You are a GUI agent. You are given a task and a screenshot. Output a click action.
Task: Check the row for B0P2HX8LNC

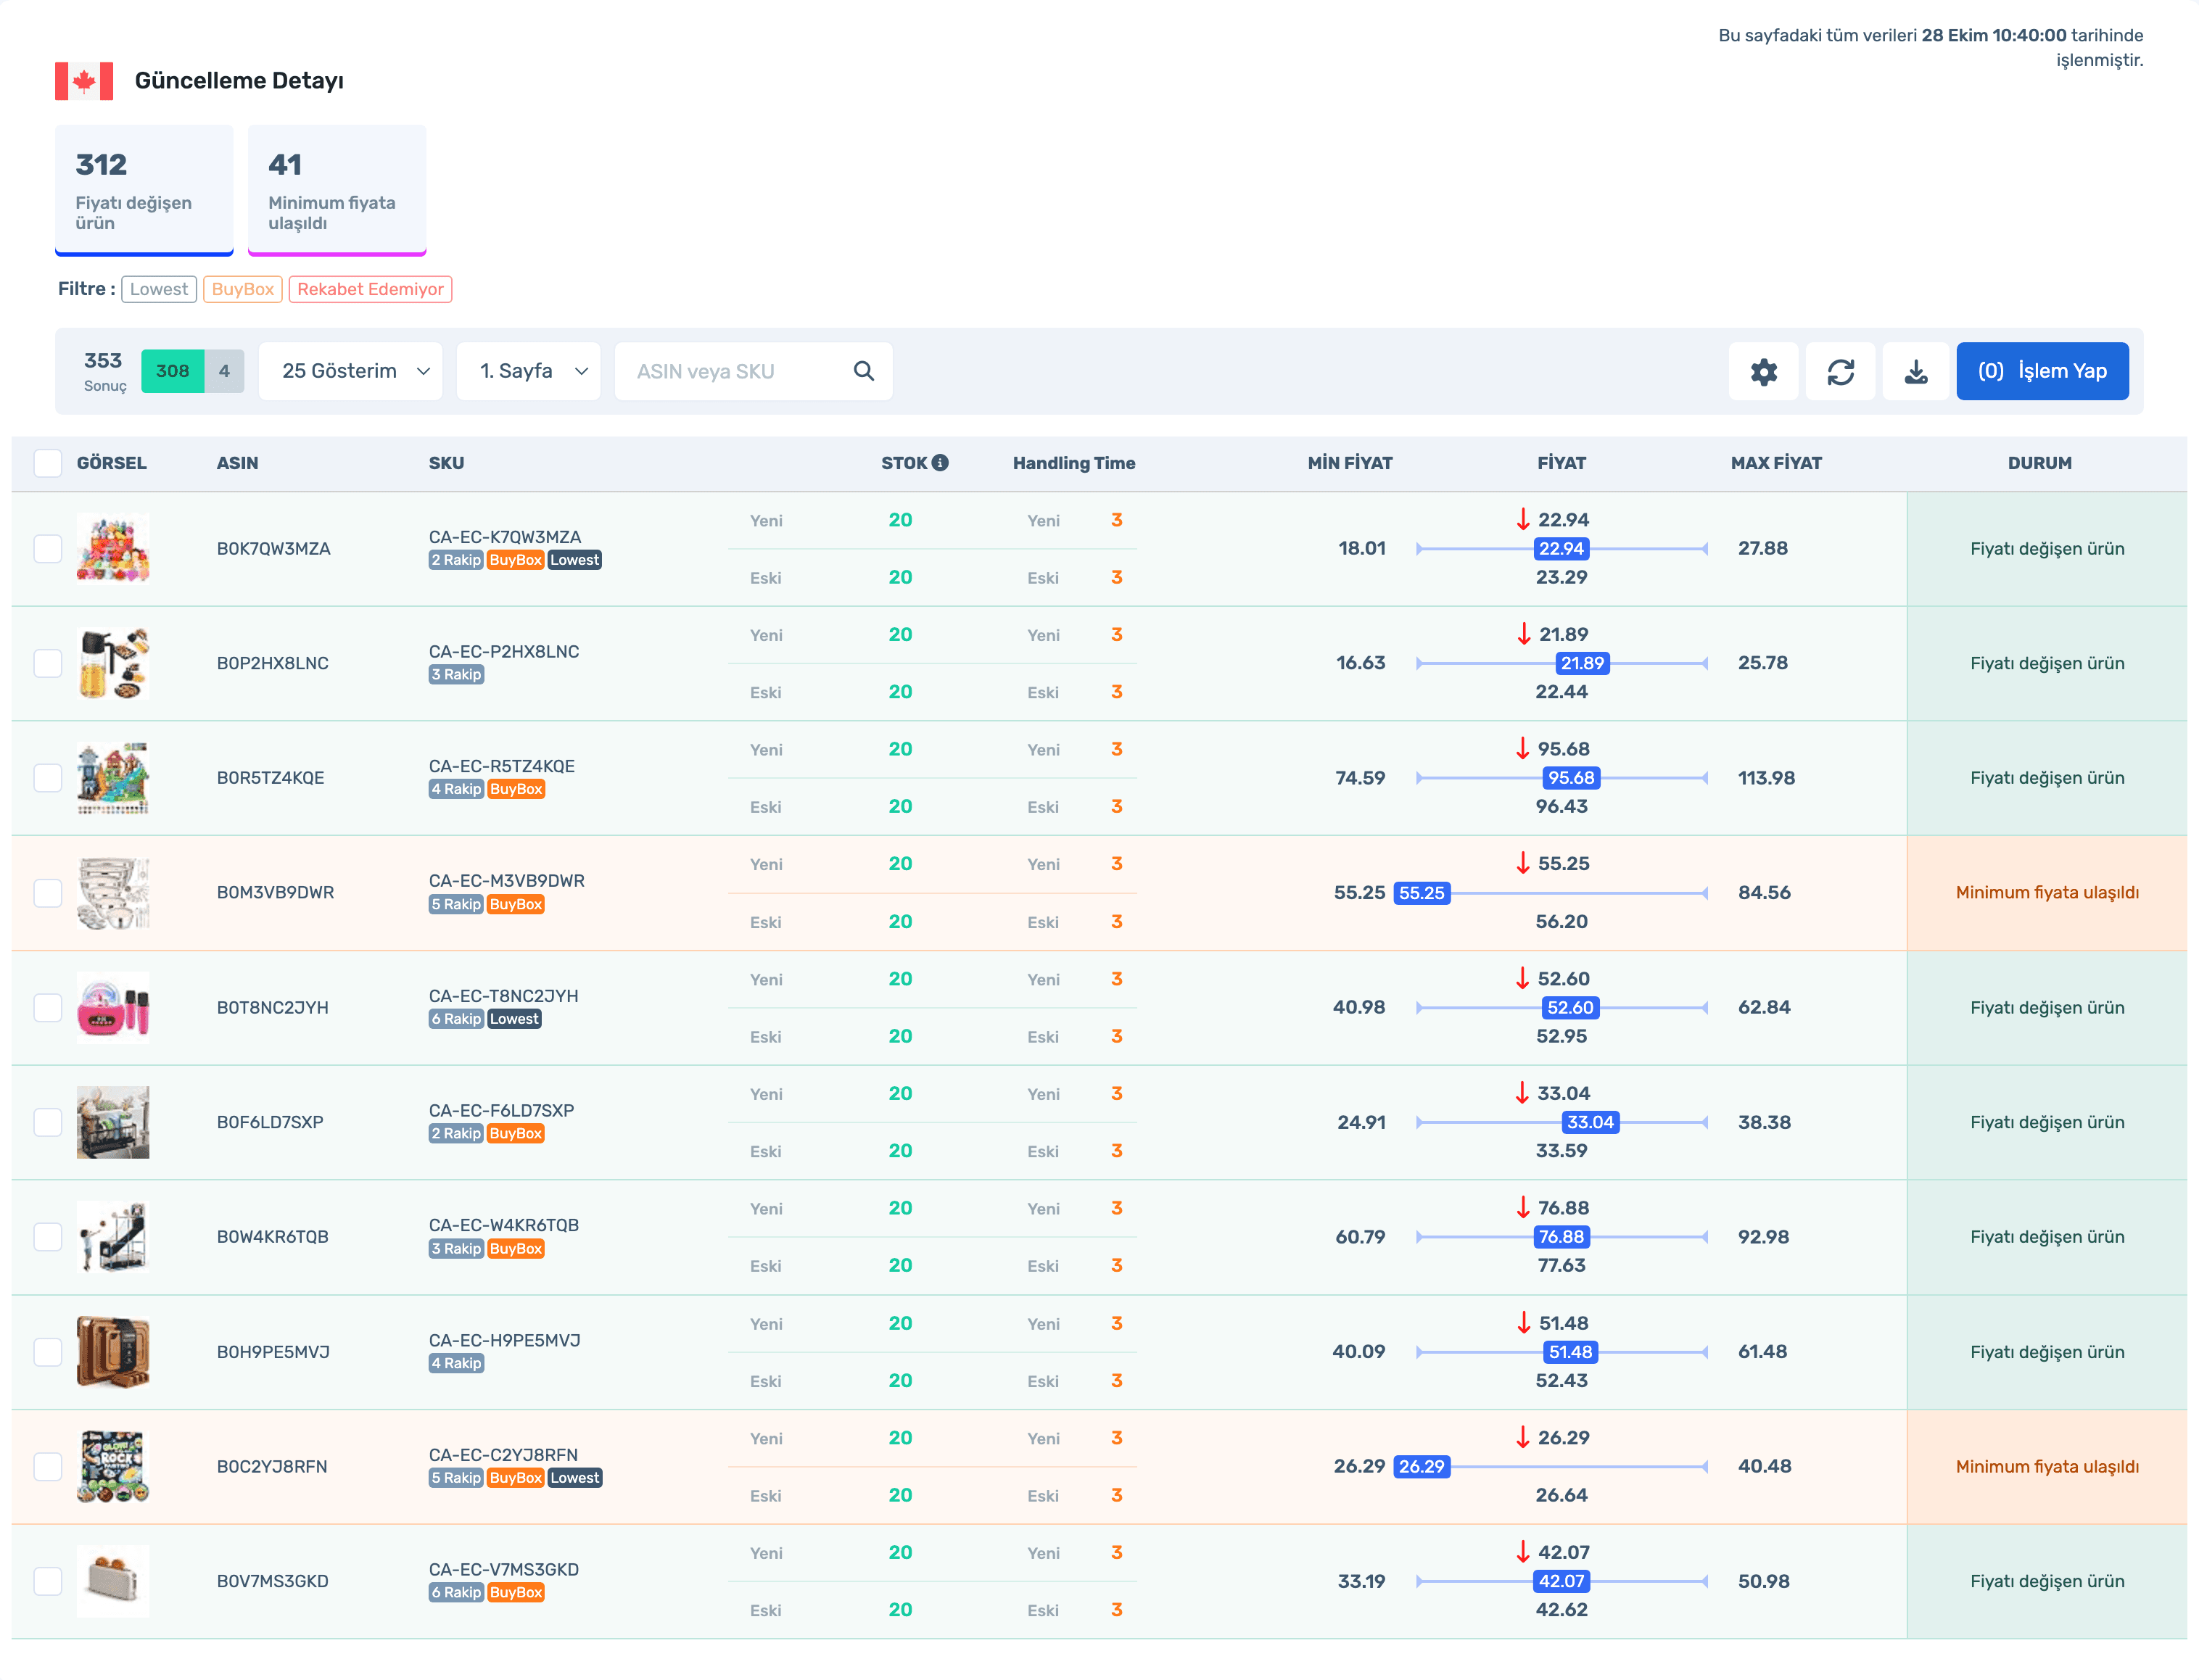coord(48,663)
